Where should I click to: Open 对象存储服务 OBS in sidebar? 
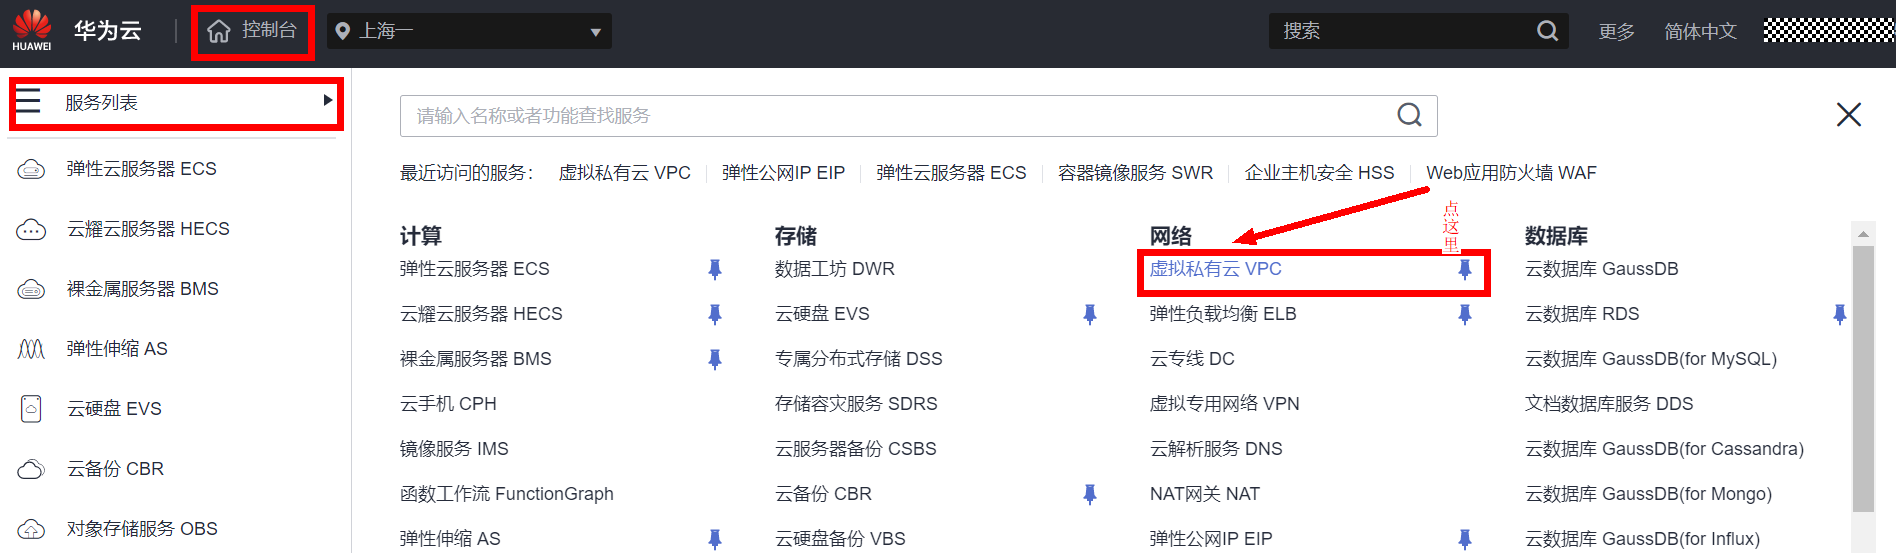pos(142,529)
